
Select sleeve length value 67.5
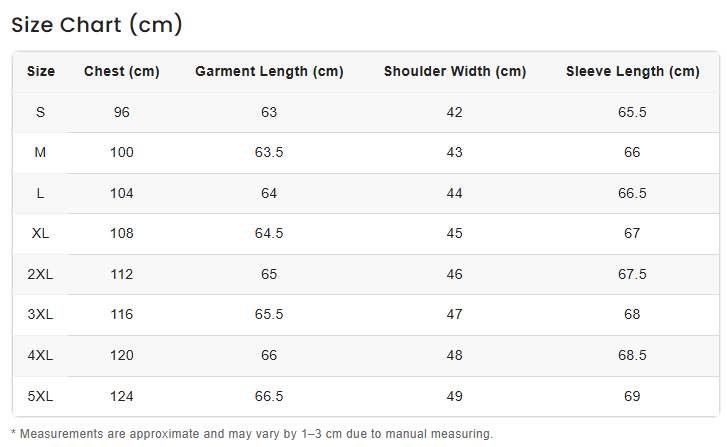(632, 274)
